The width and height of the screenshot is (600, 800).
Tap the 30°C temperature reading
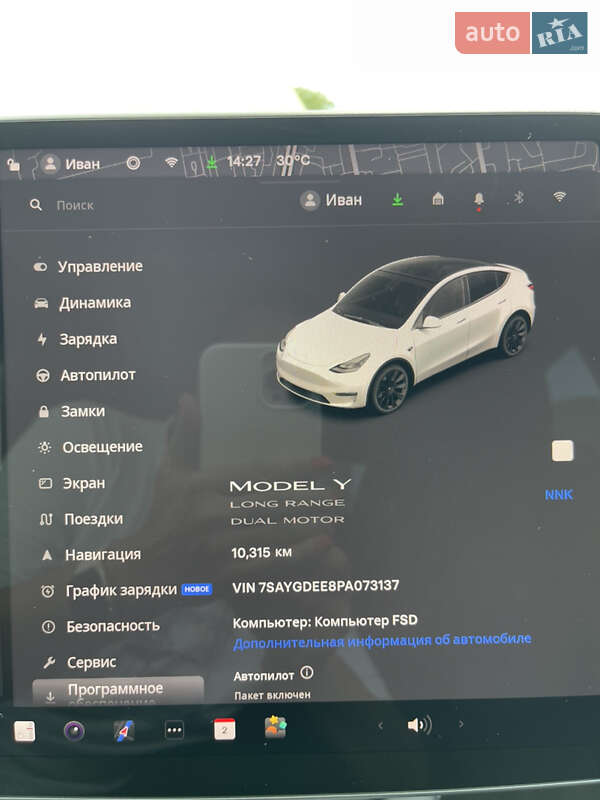pos(293,161)
